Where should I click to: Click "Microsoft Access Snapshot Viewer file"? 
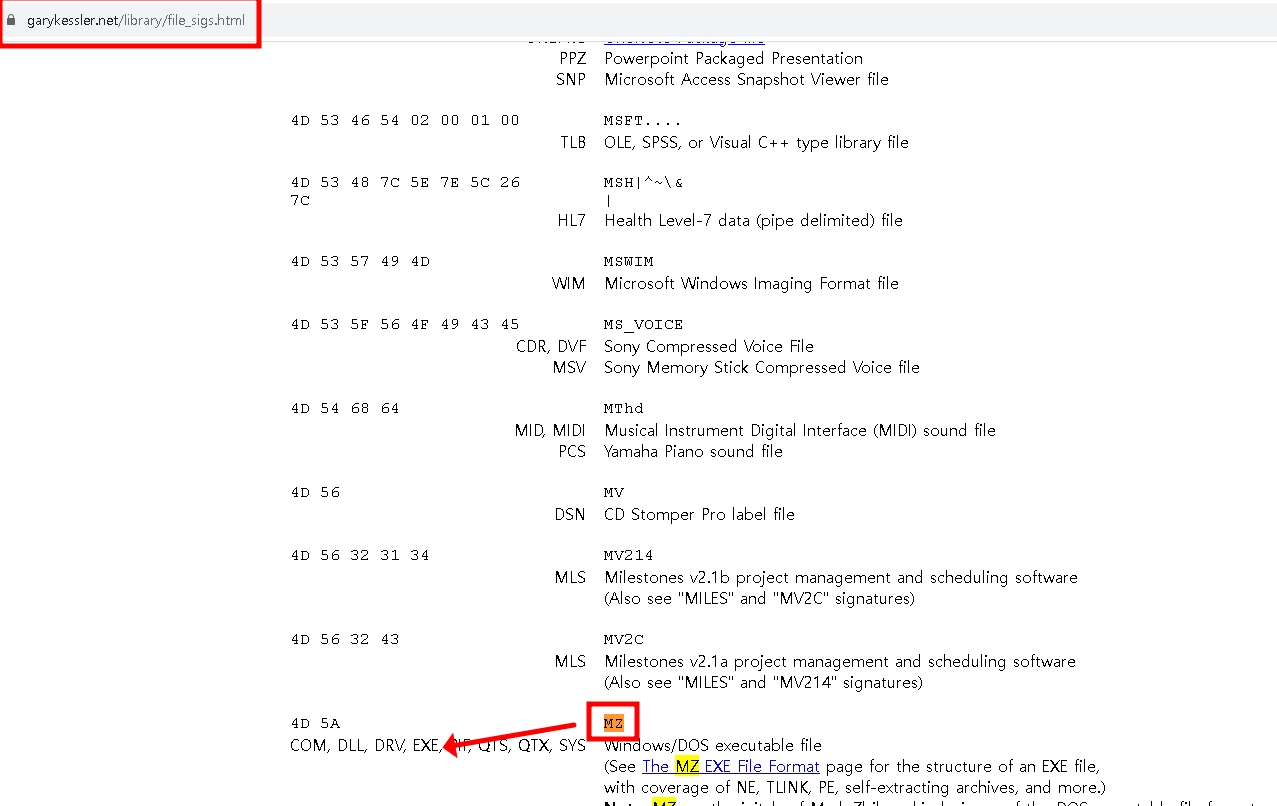pos(746,79)
